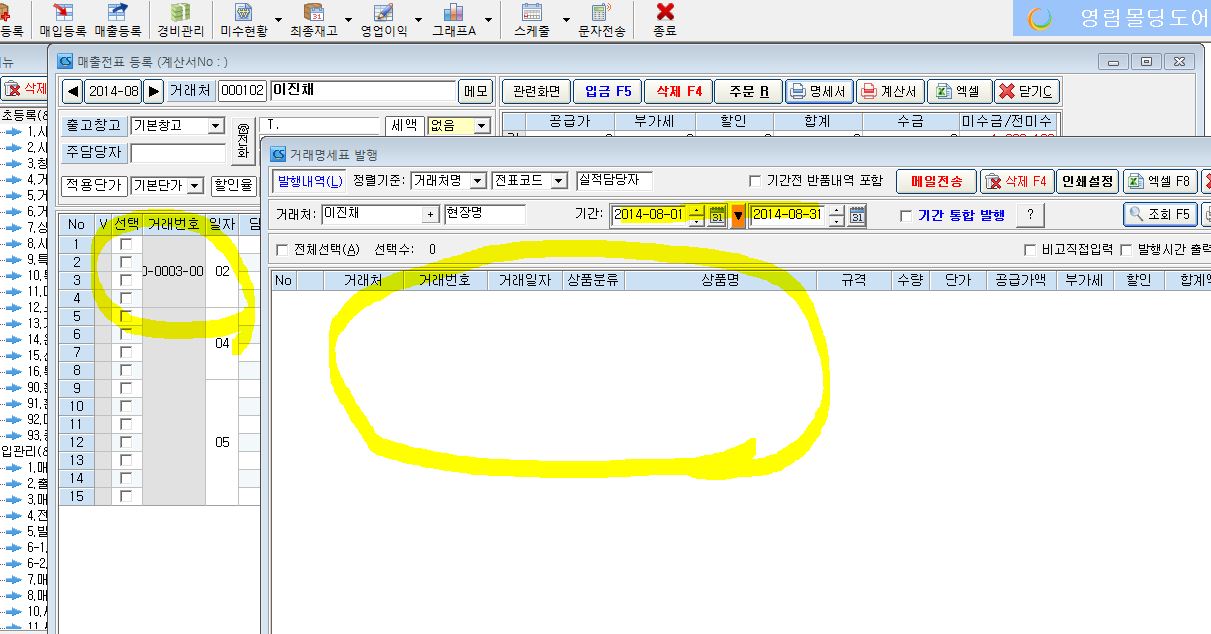The width and height of the screenshot is (1211, 634).
Task: Open the 스케줄 schedule calendar icon
Action: (531, 19)
